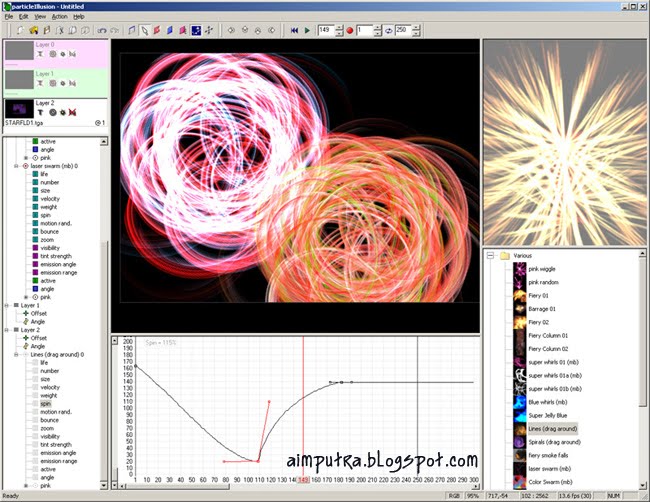Click the Paste toolbar icon
The width and height of the screenshot is (650, 502).
click(85, 30)
